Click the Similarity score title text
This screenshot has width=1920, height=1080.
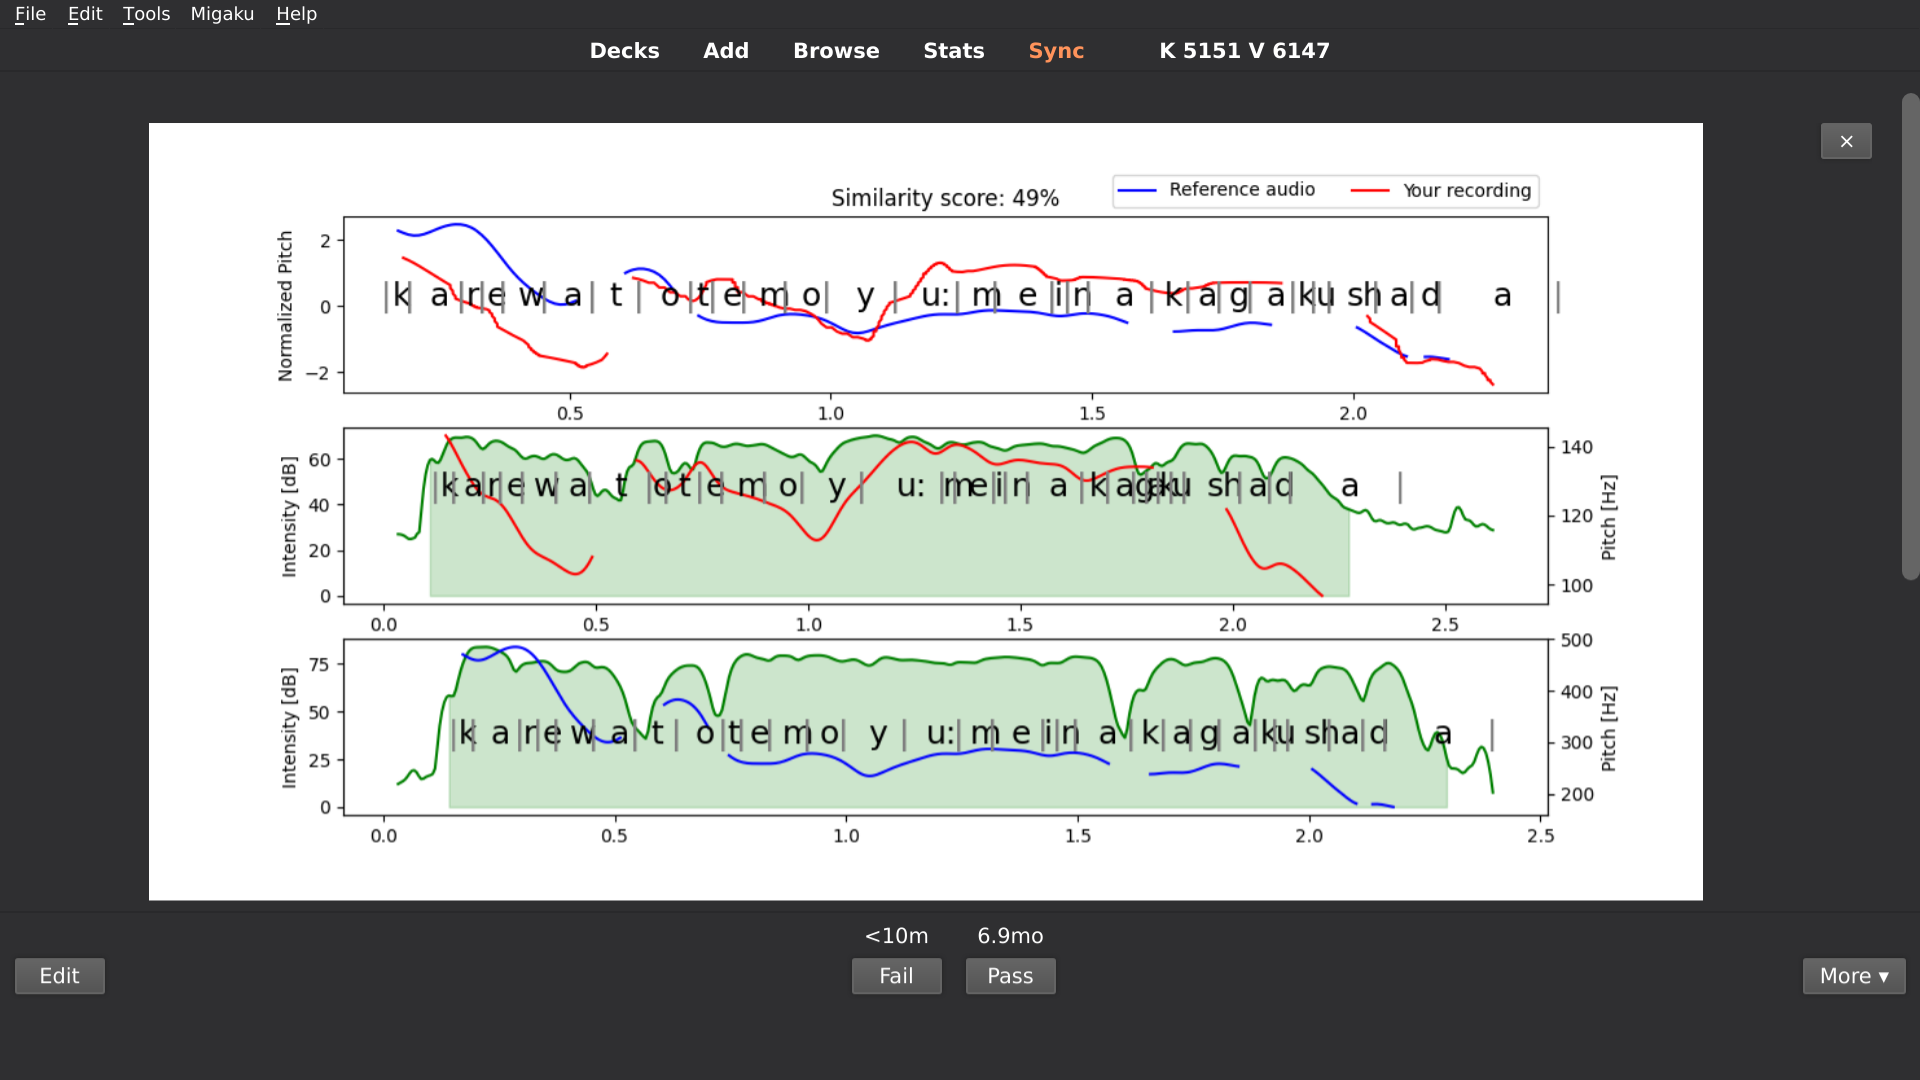pyautogui.click(x=944, y=198)
